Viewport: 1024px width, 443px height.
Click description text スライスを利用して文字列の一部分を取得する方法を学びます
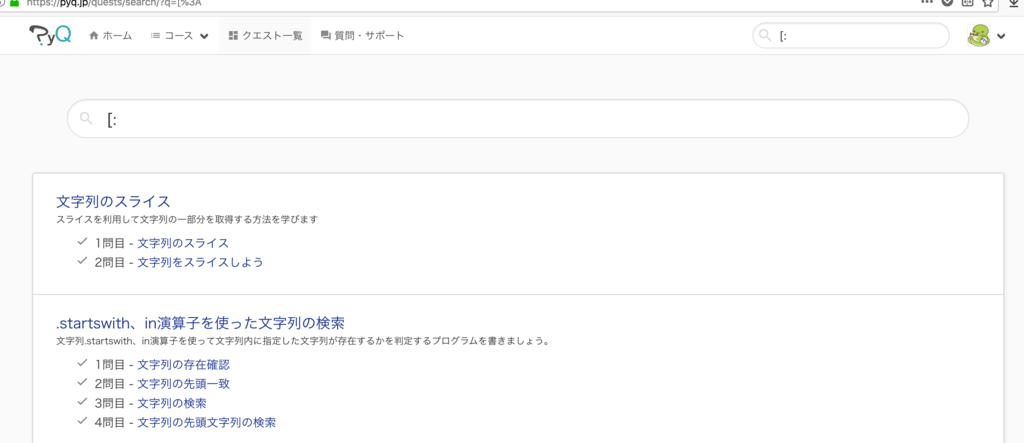187,220
